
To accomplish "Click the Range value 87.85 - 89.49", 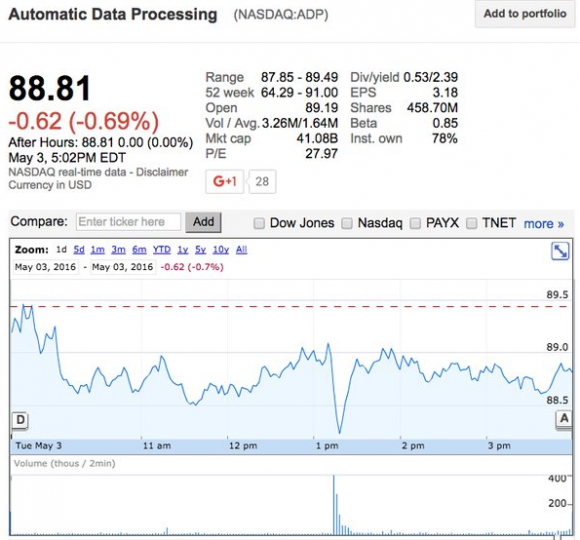I will (299, 77).
